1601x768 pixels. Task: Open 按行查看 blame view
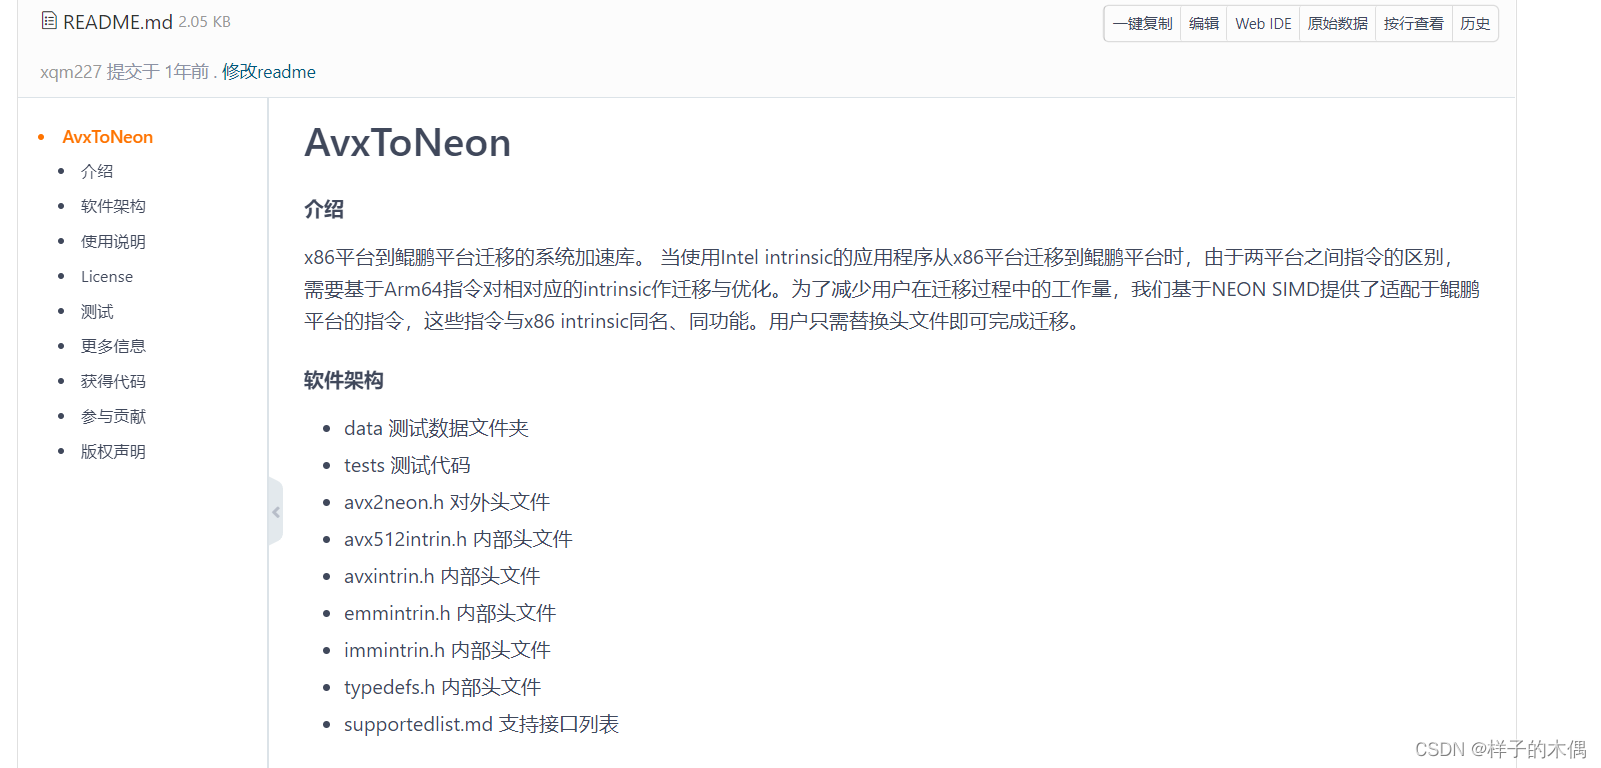1413,24
